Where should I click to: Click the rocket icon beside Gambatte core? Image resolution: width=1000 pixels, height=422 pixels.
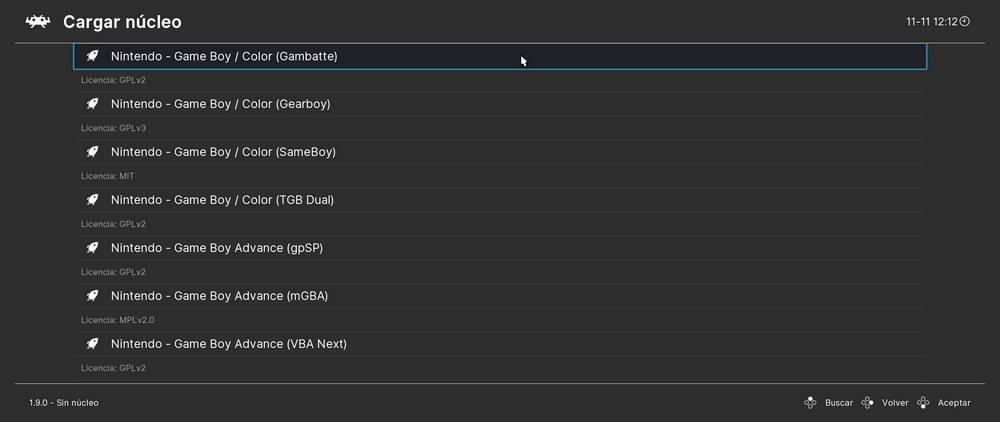92,56
